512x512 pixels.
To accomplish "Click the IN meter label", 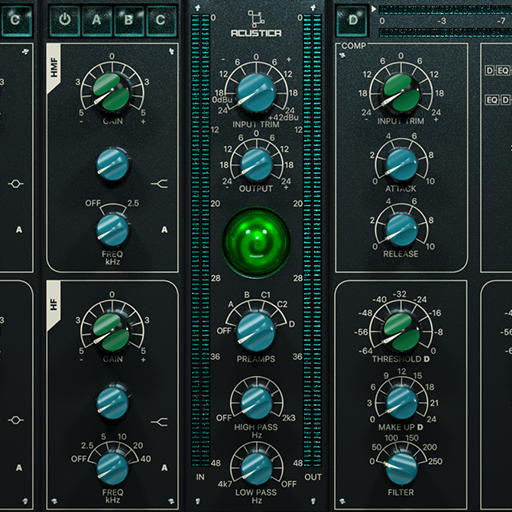I will point(200,477).
